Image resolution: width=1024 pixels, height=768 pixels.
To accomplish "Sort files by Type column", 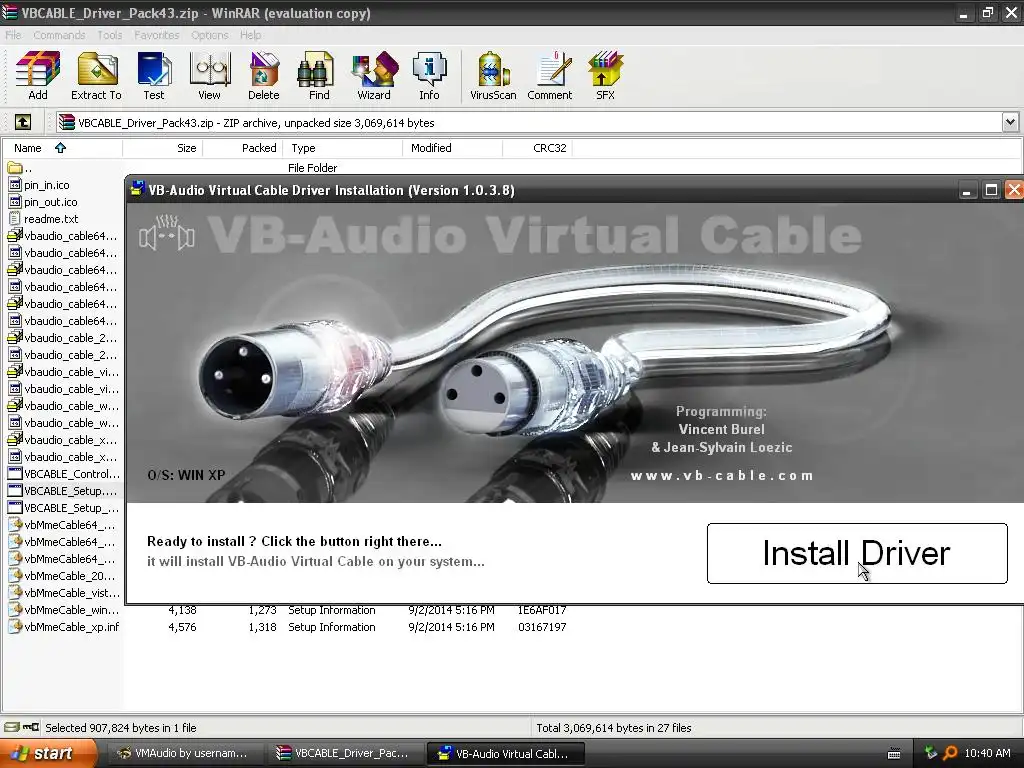I will (x=343, y=148).
